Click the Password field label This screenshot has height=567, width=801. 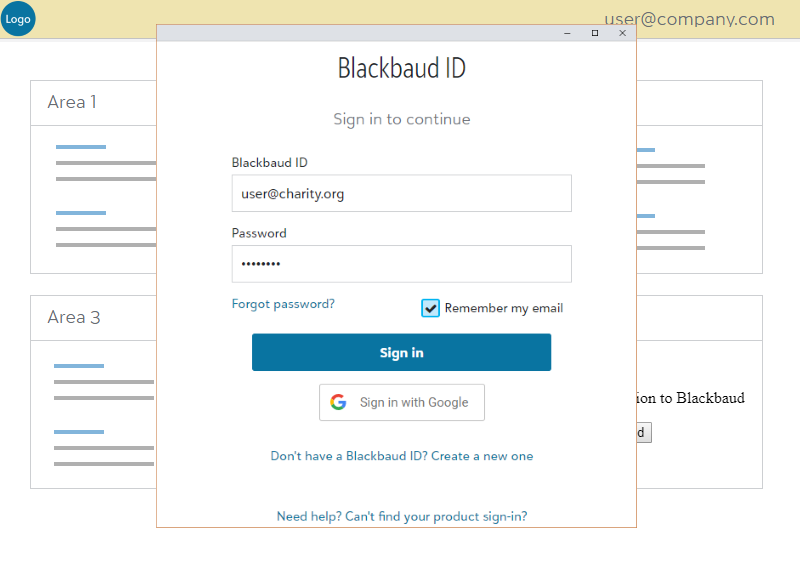(259, 233)
